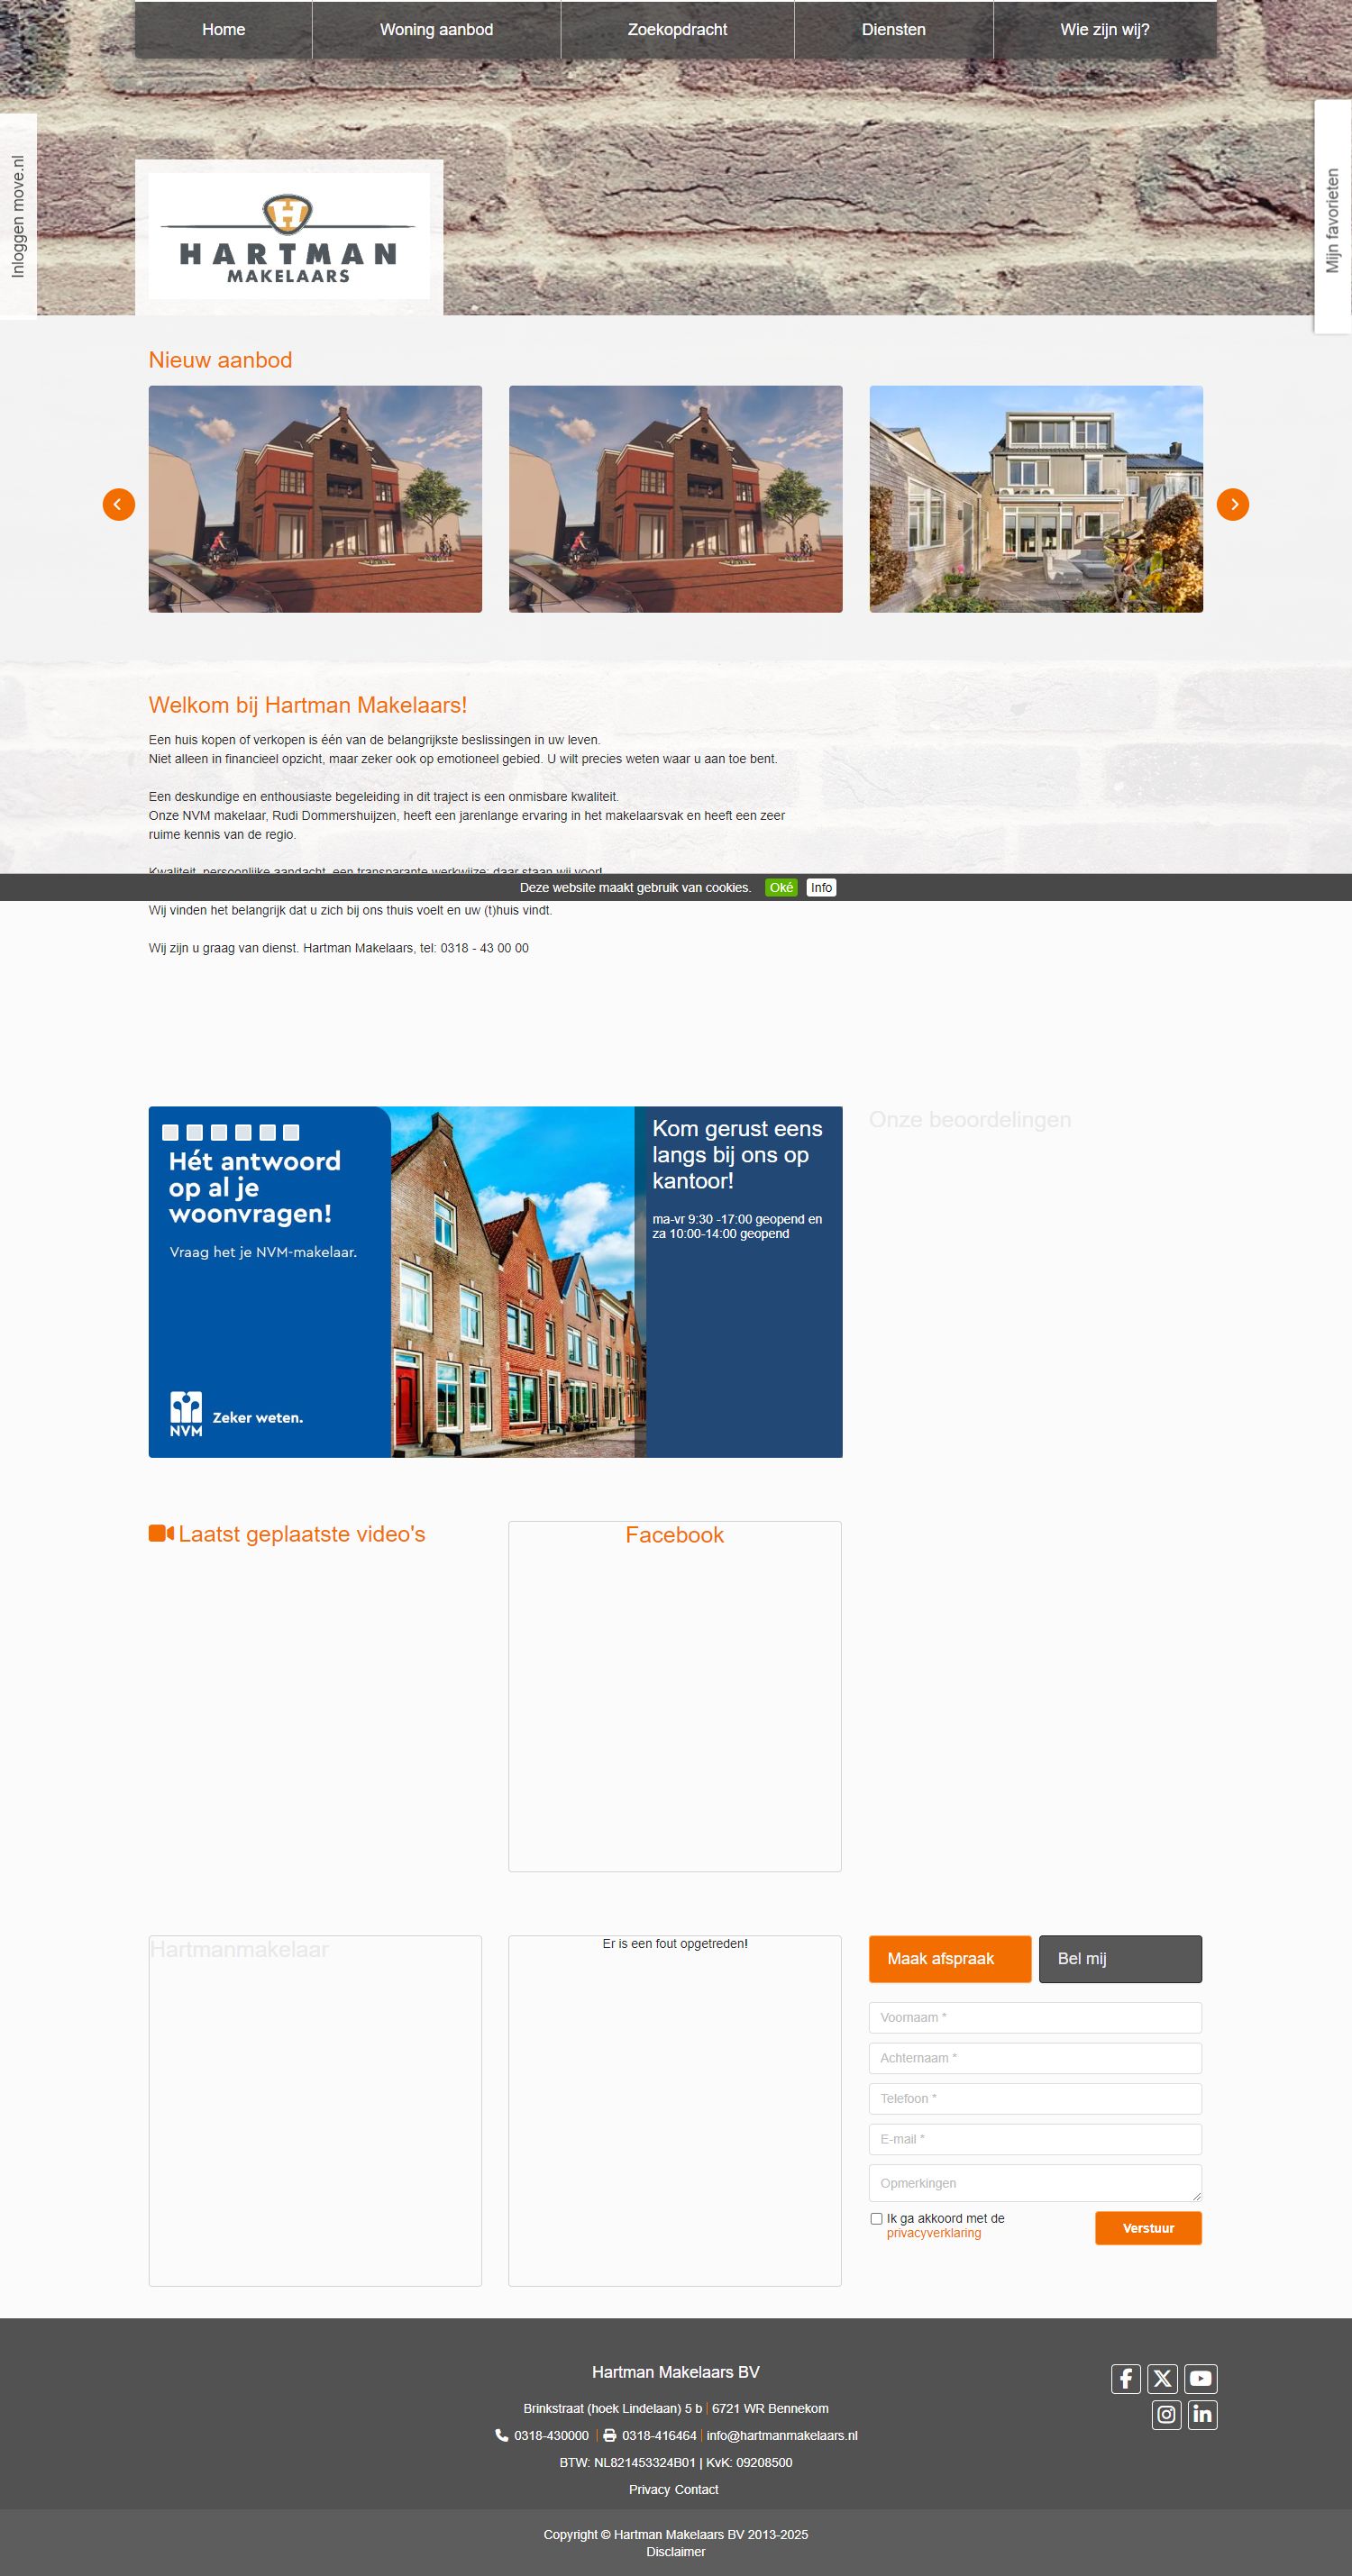Go to previous listings with left arrow
Image resolution: width=1352 pixels, height=2576 pixels.
pyautogui.click(x=119, y=504)
